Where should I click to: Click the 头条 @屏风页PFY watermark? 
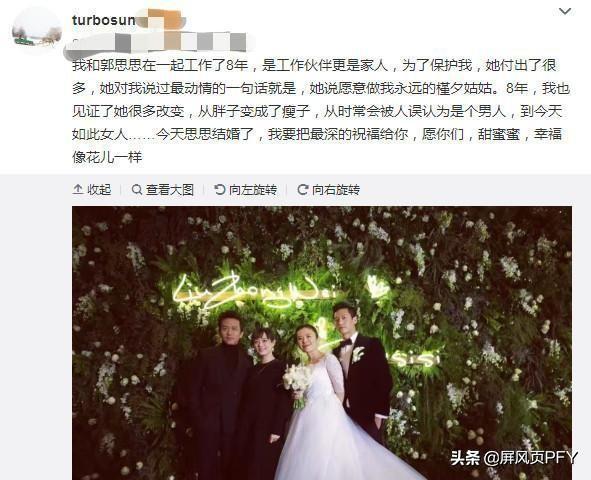tap(514, 458)
